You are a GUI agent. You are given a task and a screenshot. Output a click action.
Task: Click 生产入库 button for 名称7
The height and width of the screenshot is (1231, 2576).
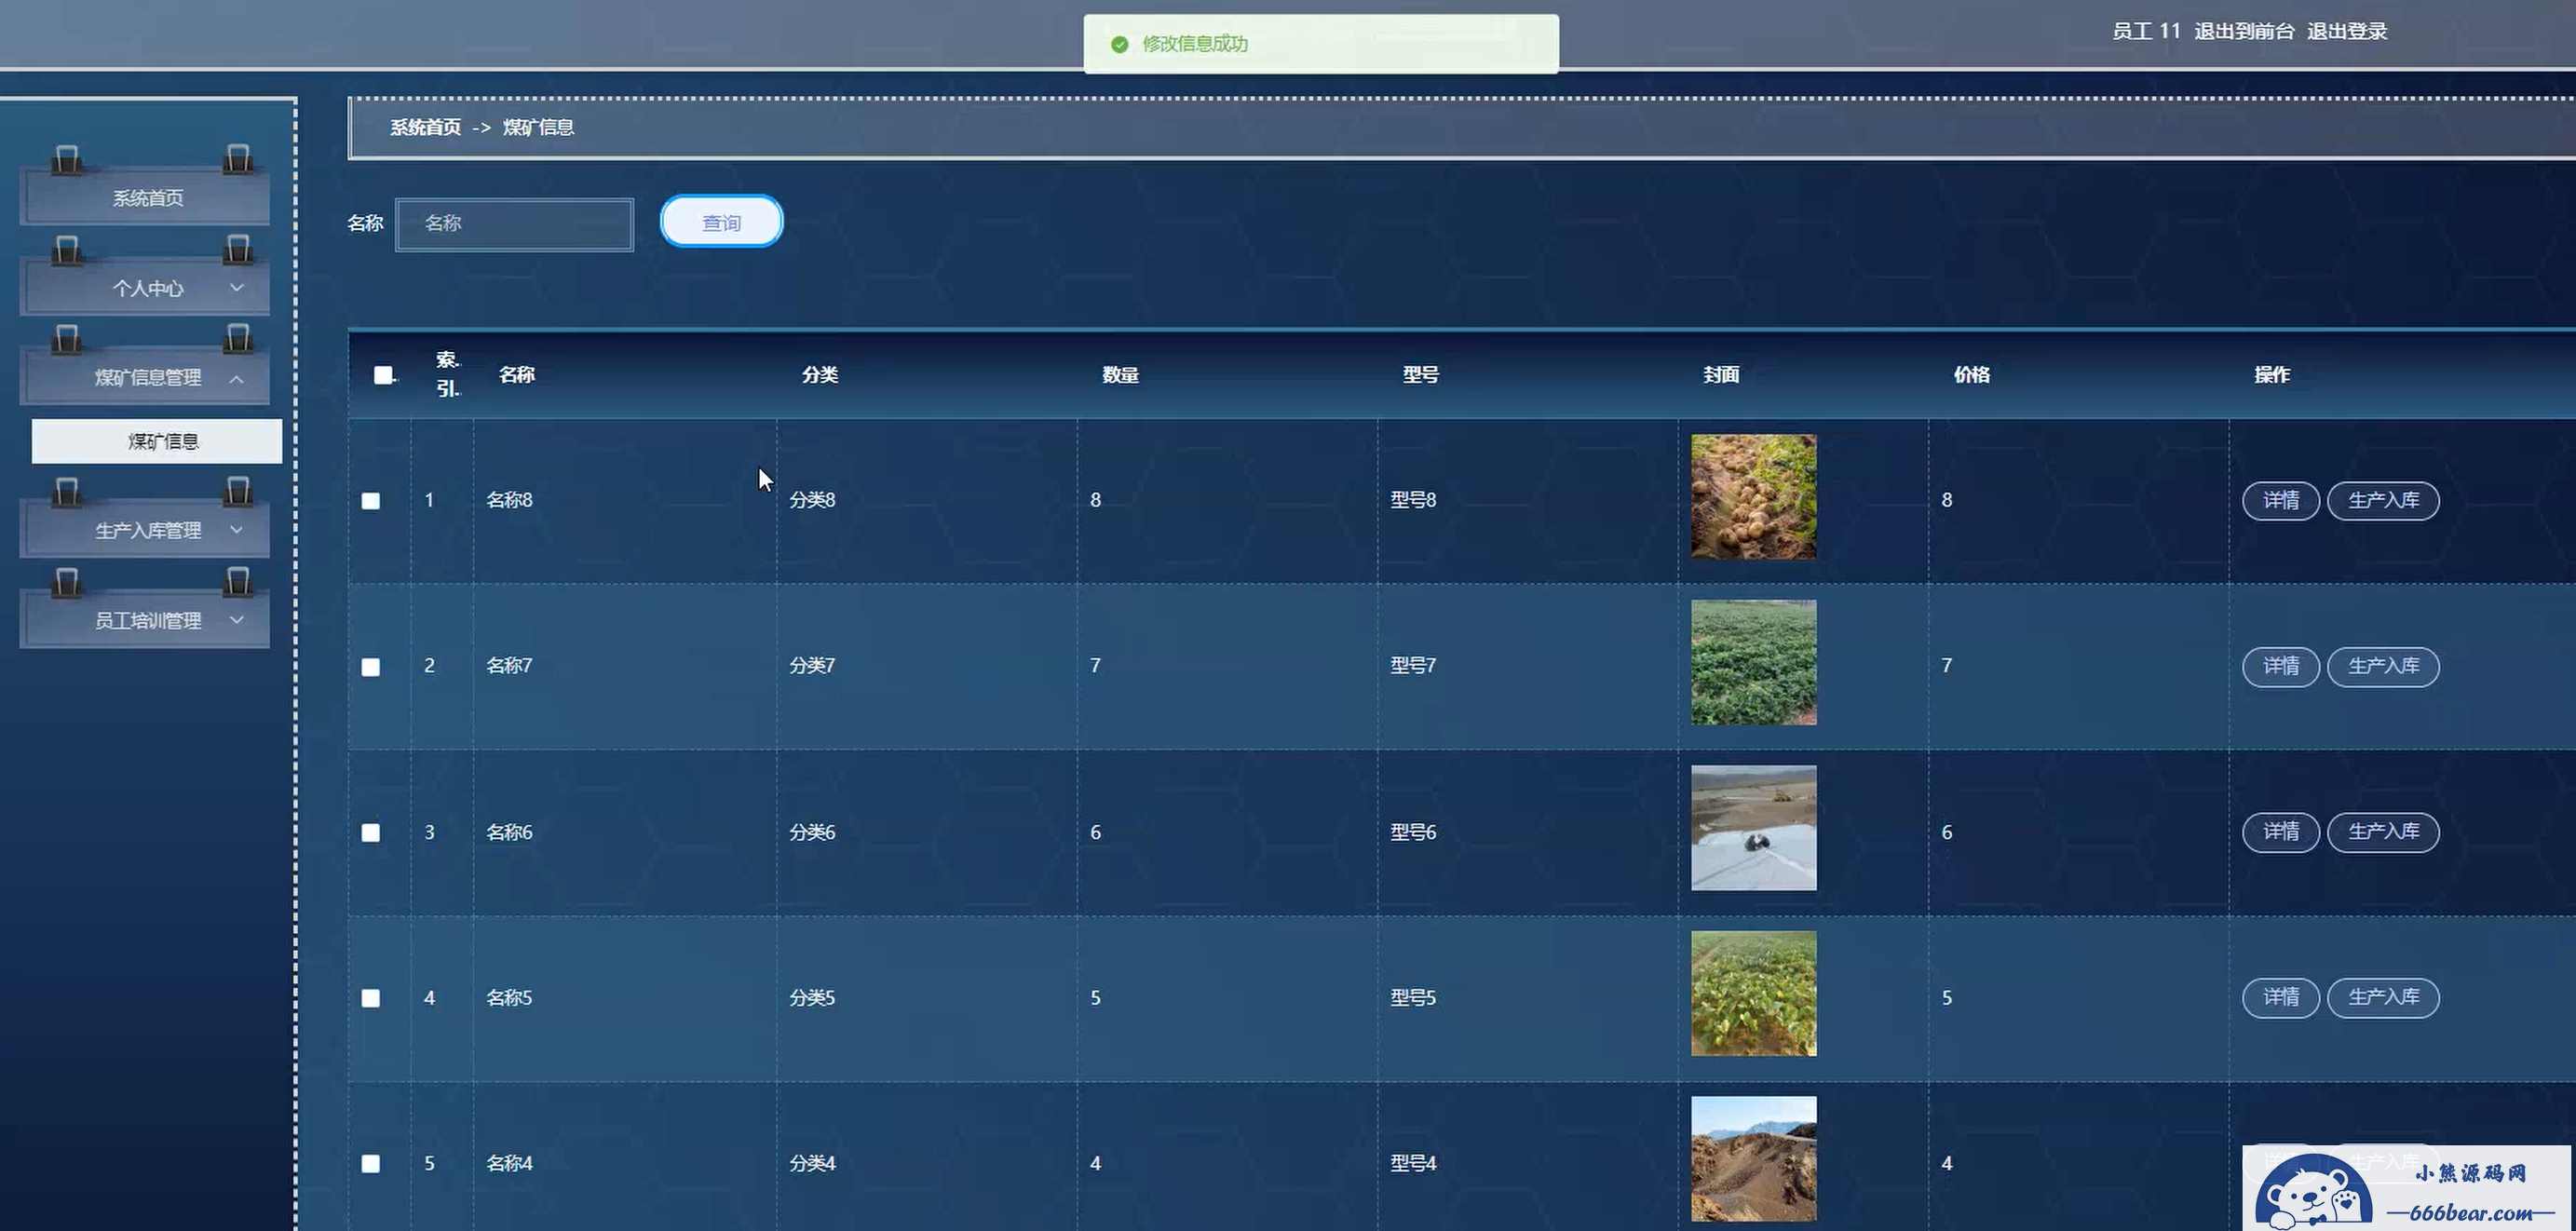coord(2383,666)
